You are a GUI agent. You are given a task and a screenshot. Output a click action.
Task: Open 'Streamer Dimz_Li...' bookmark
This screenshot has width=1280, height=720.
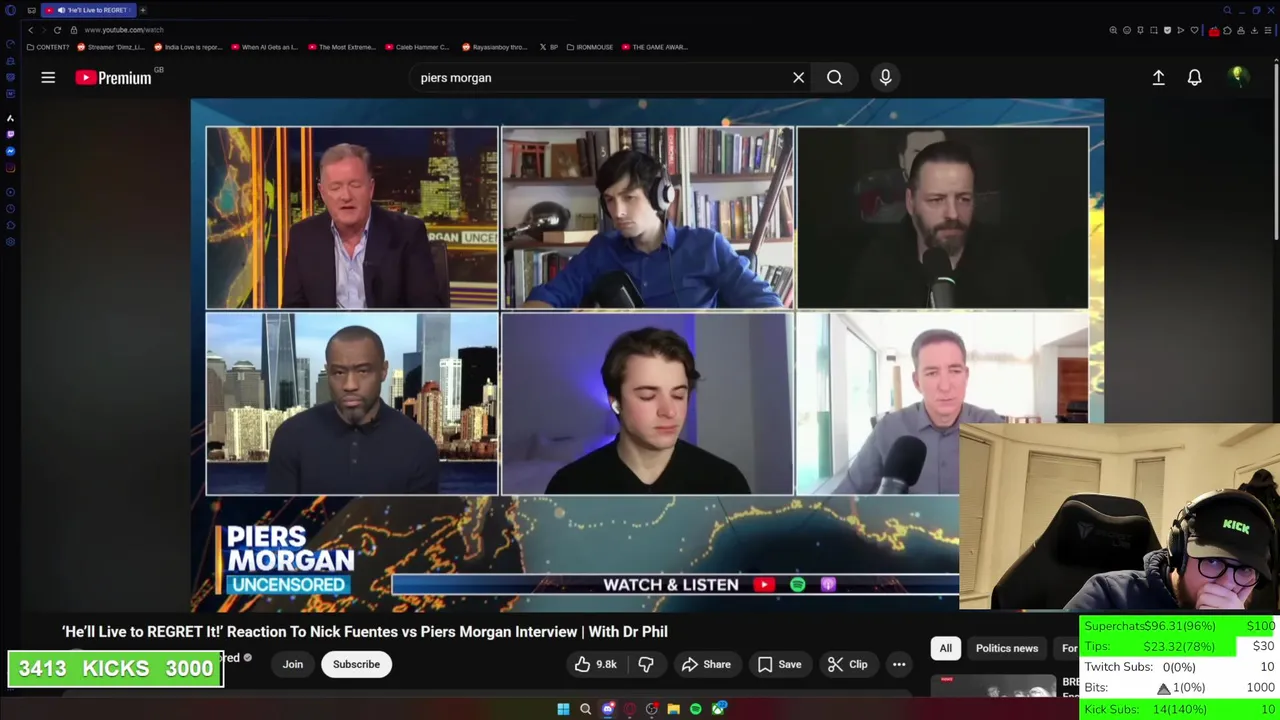pyautogui.click(x=110, y=47)
